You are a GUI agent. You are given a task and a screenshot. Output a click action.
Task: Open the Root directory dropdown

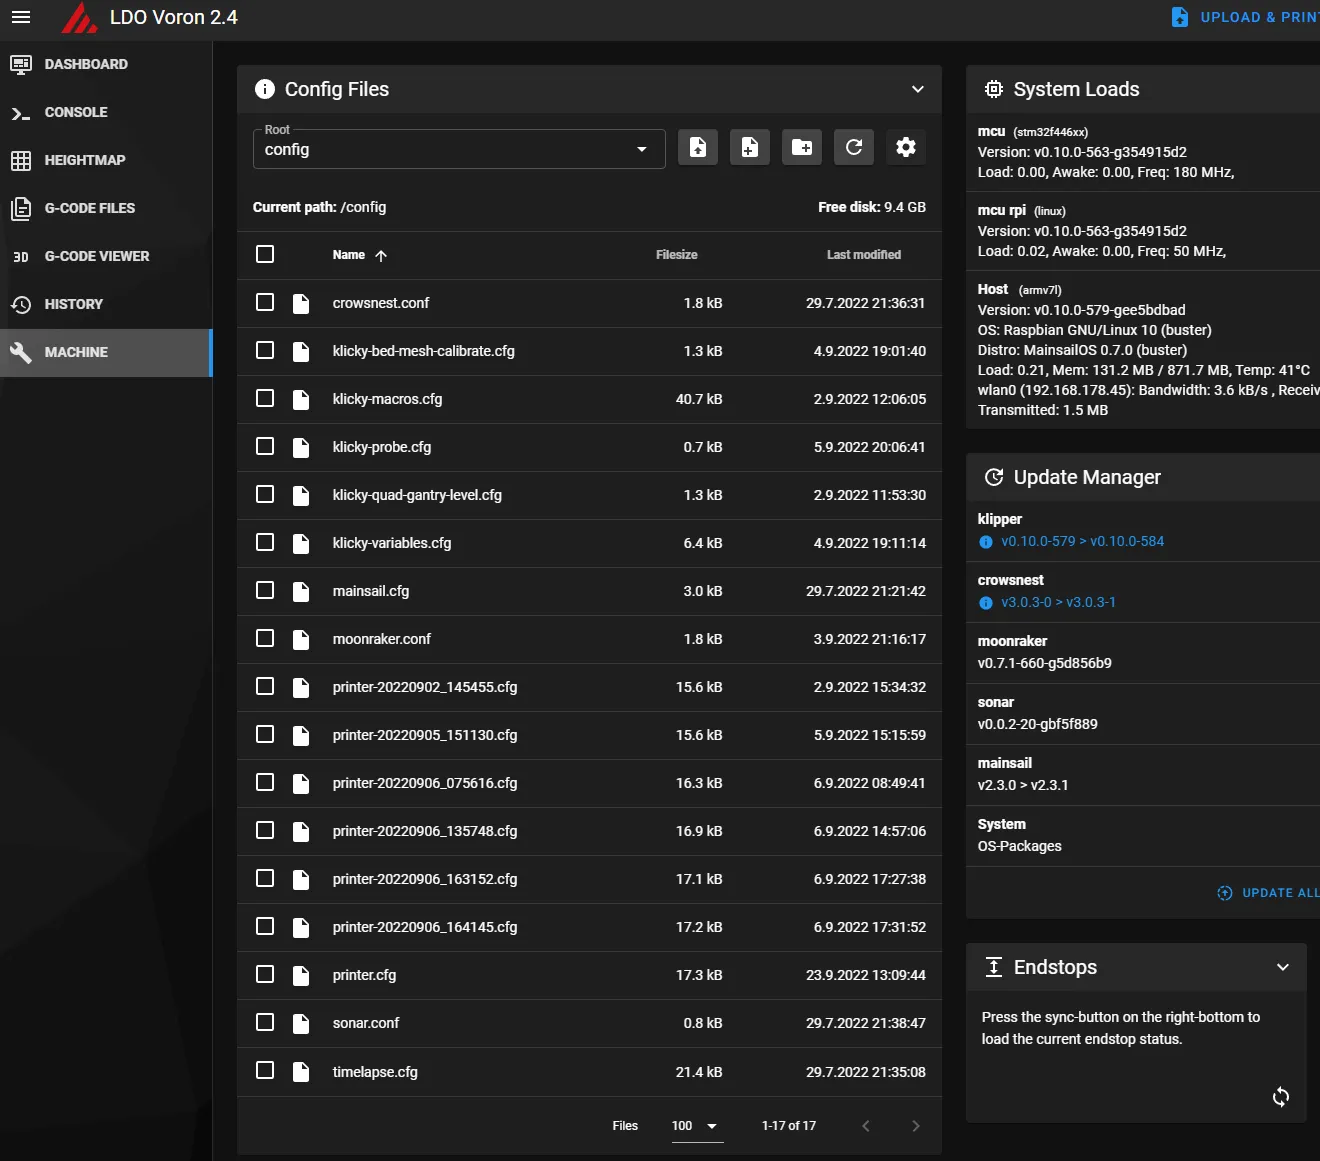tap(459, 149)
